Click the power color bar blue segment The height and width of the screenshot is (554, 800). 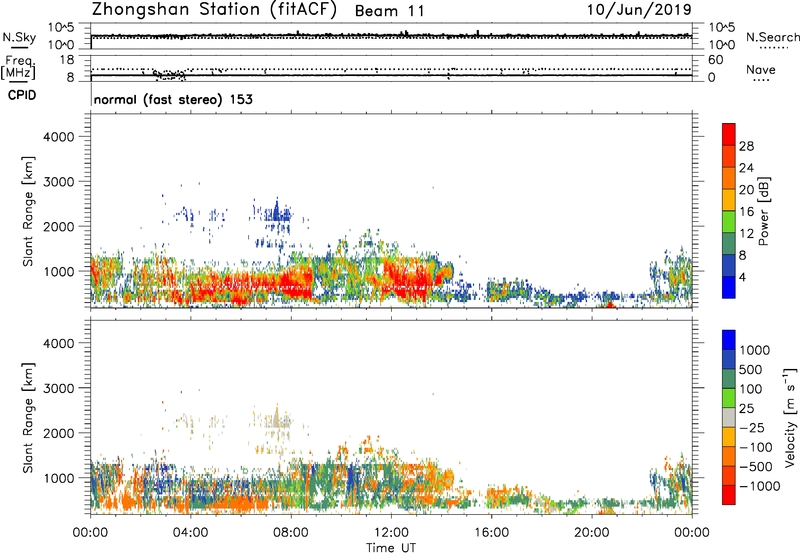pyautogui.click(x=729, y=287)
